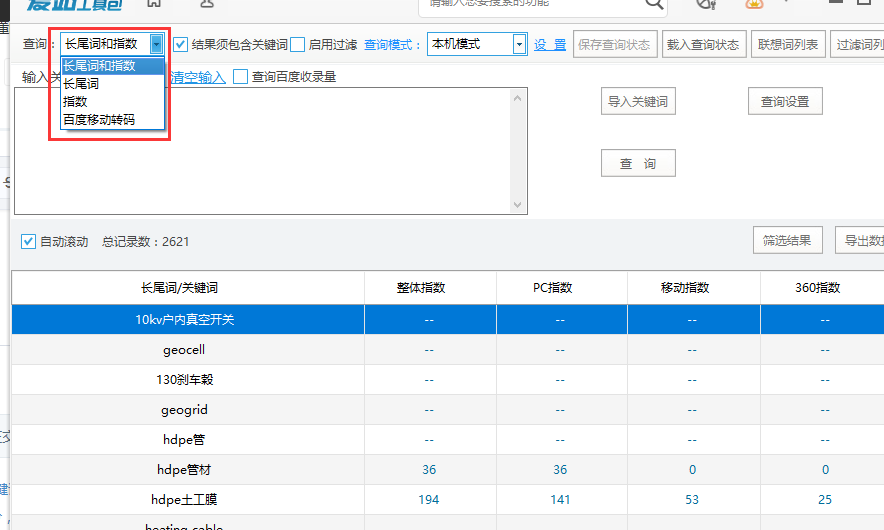Click the 导入关键词 button

(637, 102)
